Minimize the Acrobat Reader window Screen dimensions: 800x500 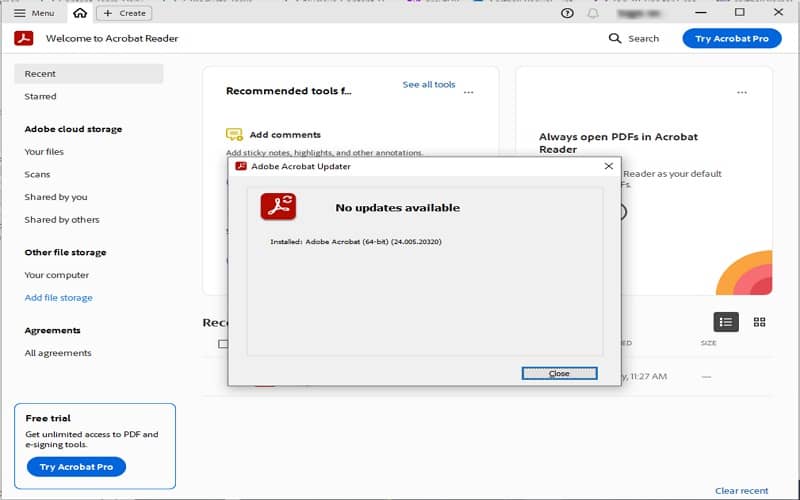[701, 12]
